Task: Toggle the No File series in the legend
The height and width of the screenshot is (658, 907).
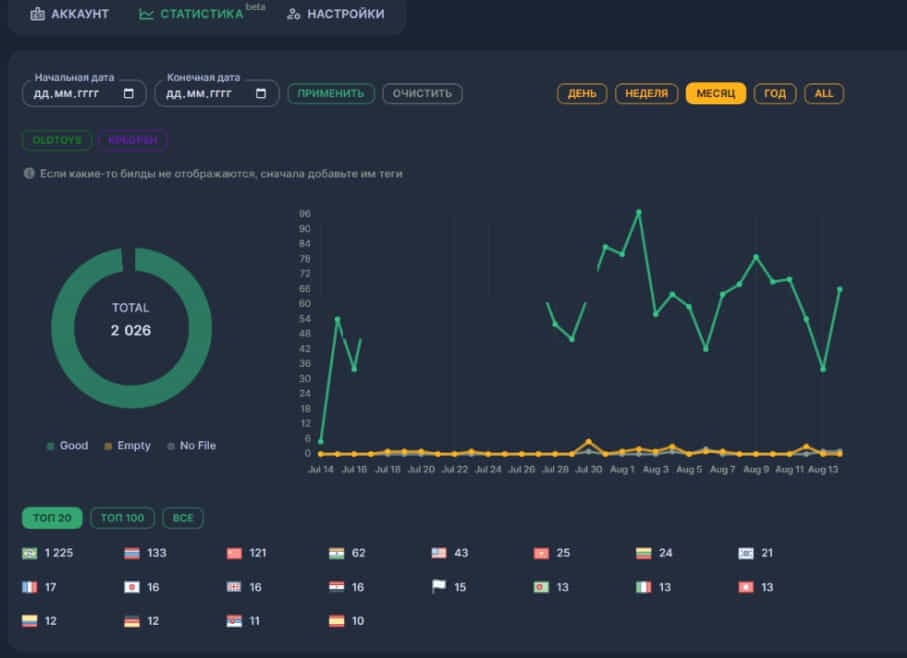Action: [191, 446]
